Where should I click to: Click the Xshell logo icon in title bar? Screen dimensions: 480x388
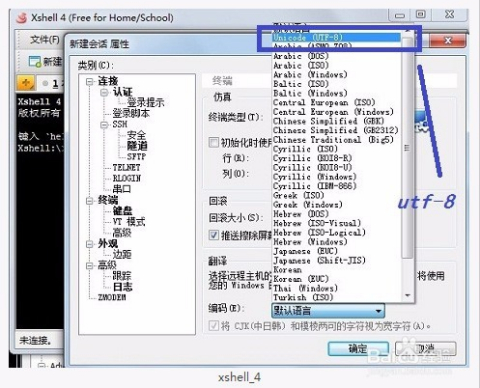click(x=21, y=17)
